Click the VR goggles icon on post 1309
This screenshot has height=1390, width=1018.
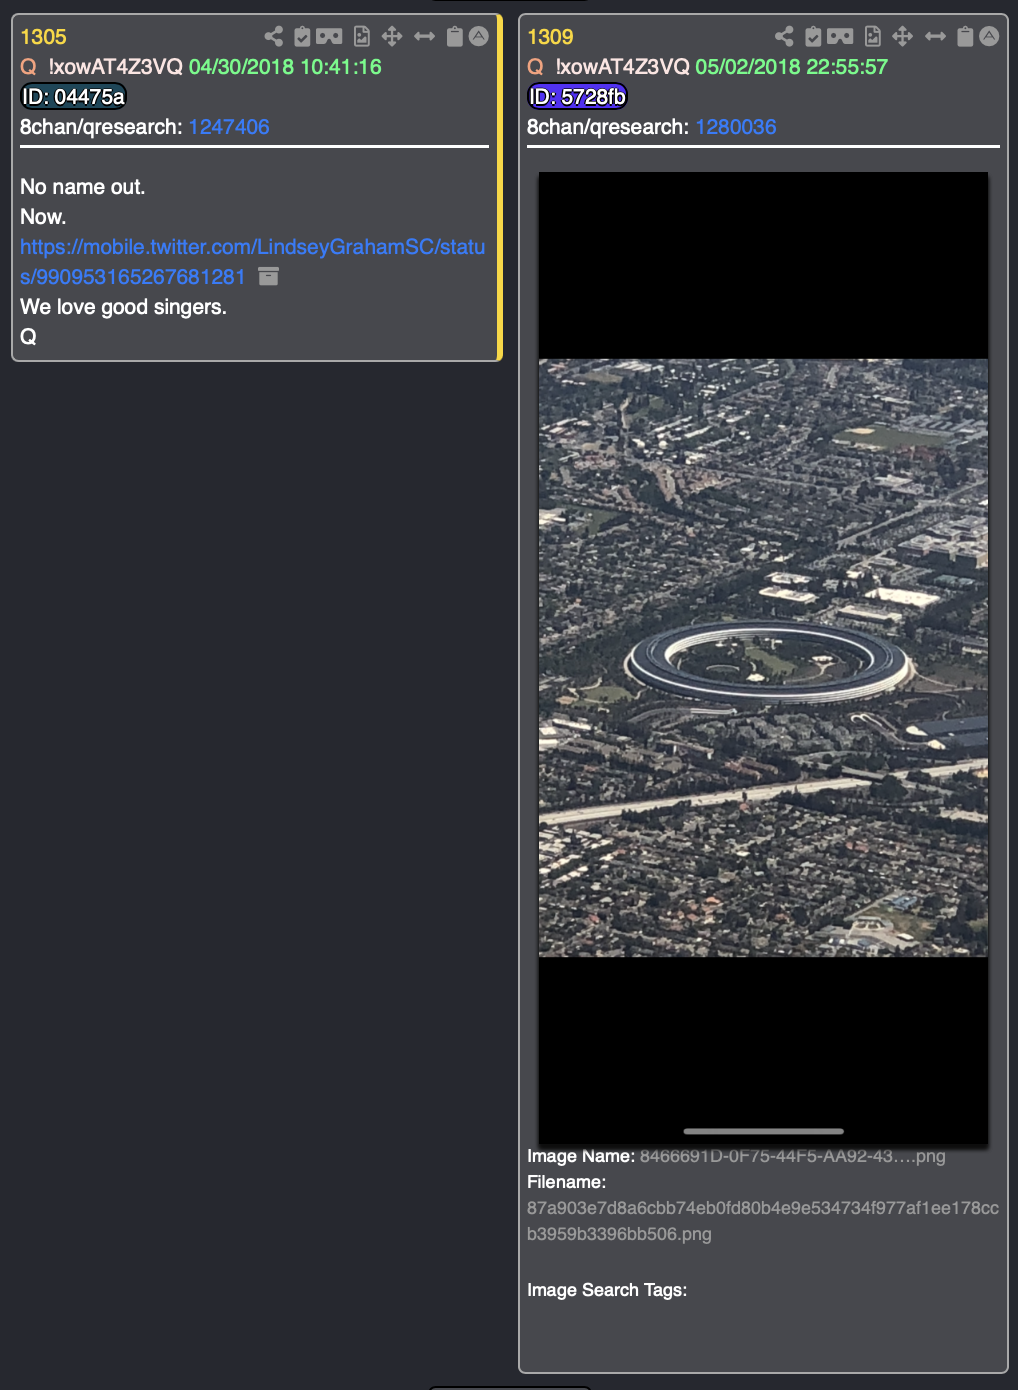click(x=840, y=37)
